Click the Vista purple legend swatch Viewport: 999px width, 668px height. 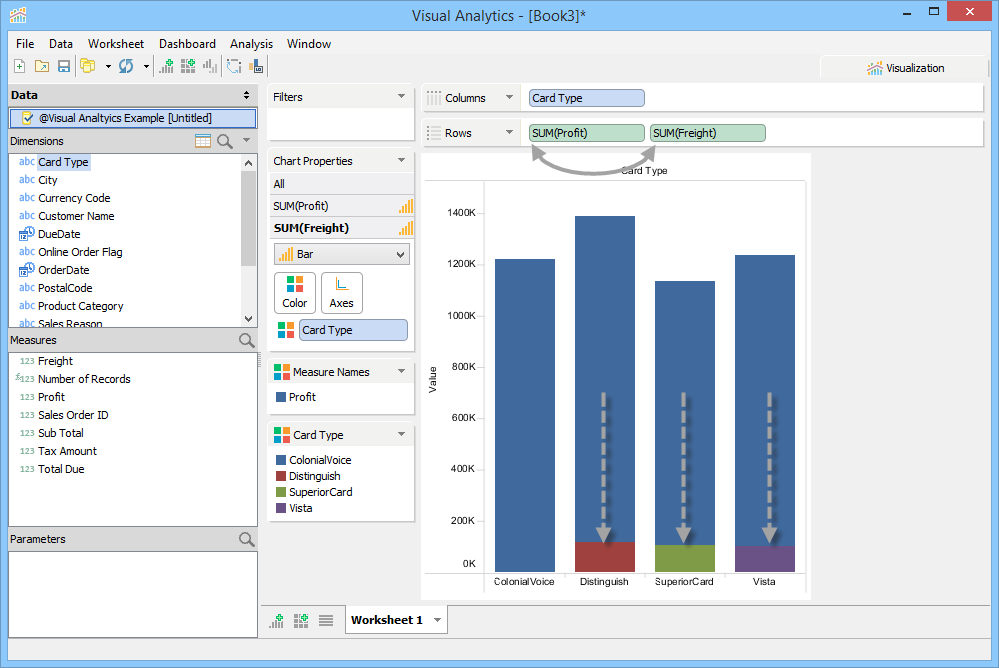click(281, 508)
